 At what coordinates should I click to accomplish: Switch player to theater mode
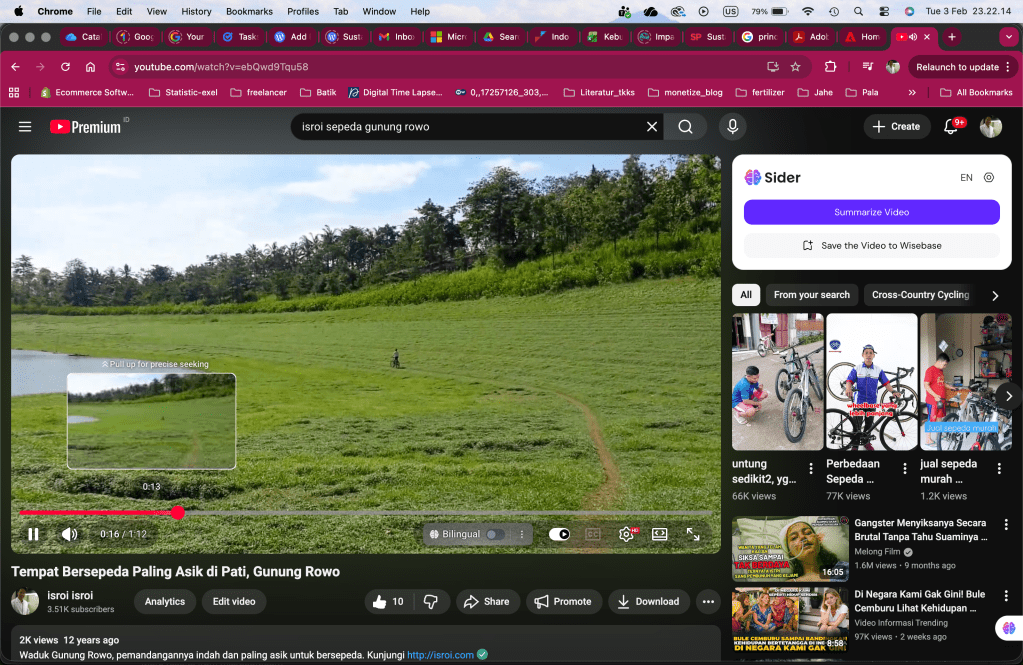[660, 534]
